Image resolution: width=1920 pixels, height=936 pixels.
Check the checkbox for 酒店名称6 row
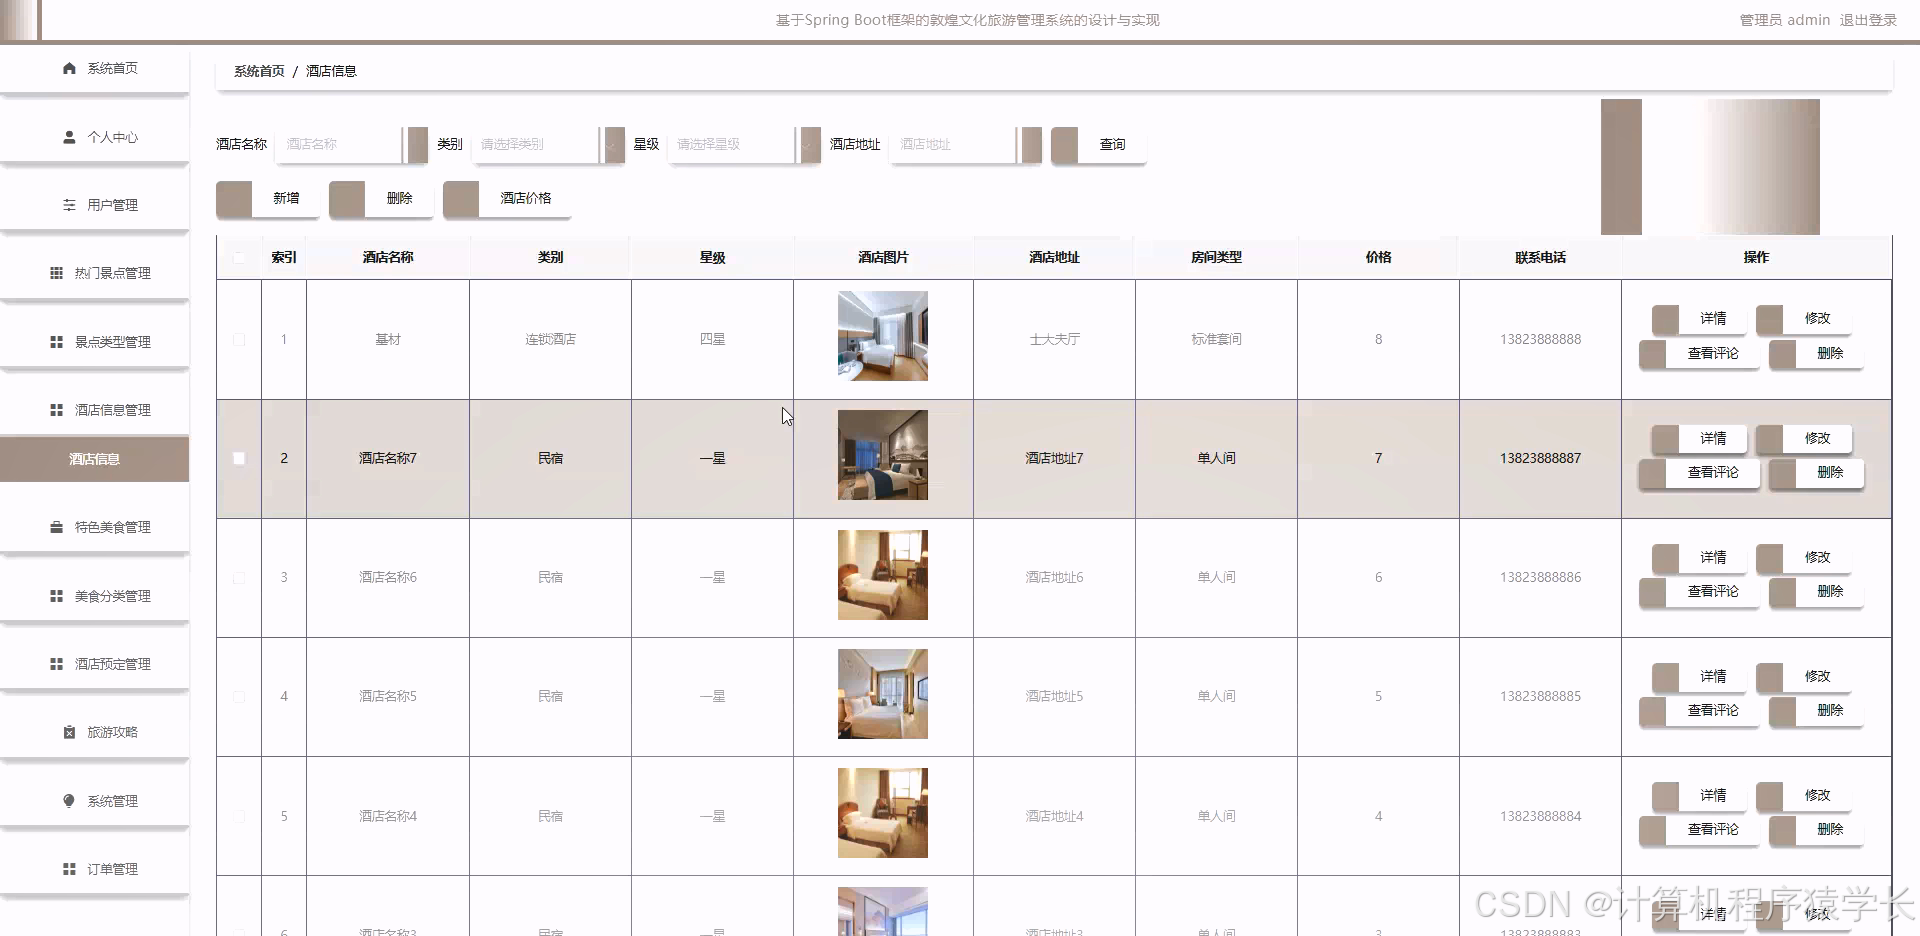point(239,577)
